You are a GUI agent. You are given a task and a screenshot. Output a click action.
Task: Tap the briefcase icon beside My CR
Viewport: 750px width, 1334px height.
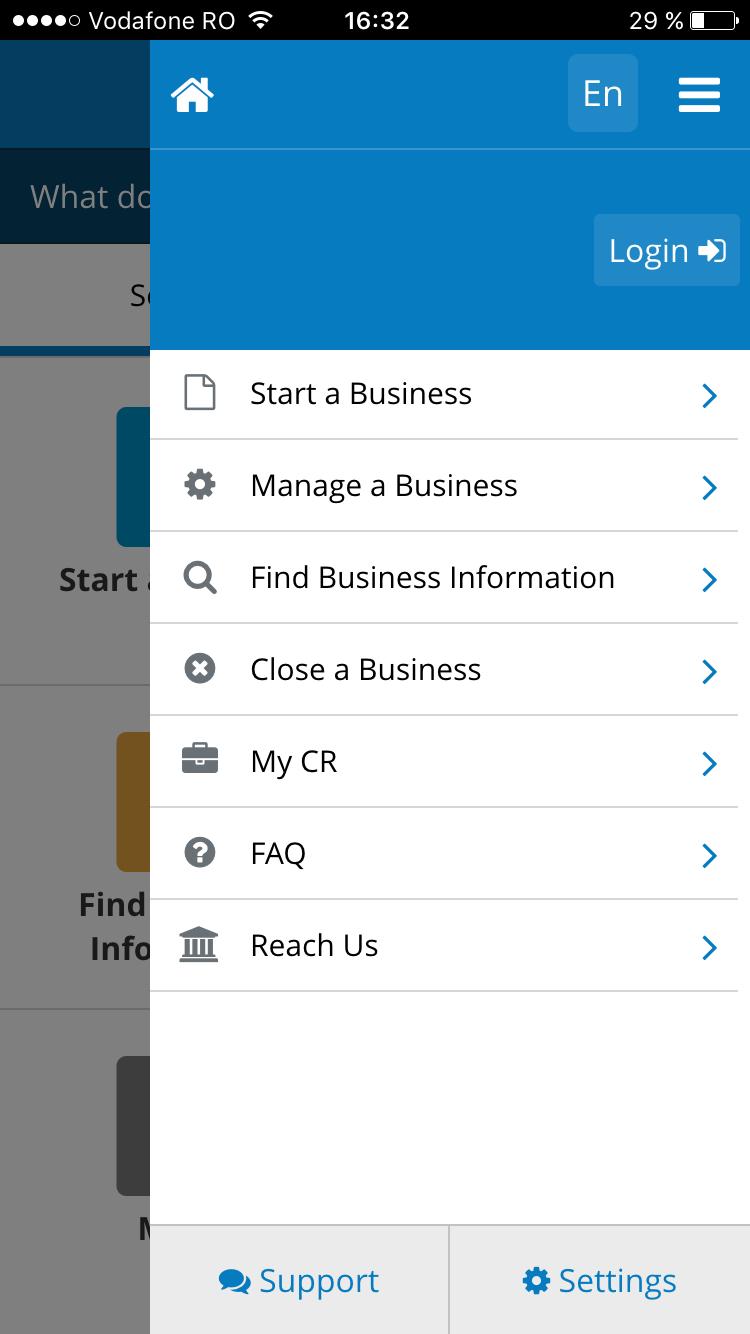200,761
